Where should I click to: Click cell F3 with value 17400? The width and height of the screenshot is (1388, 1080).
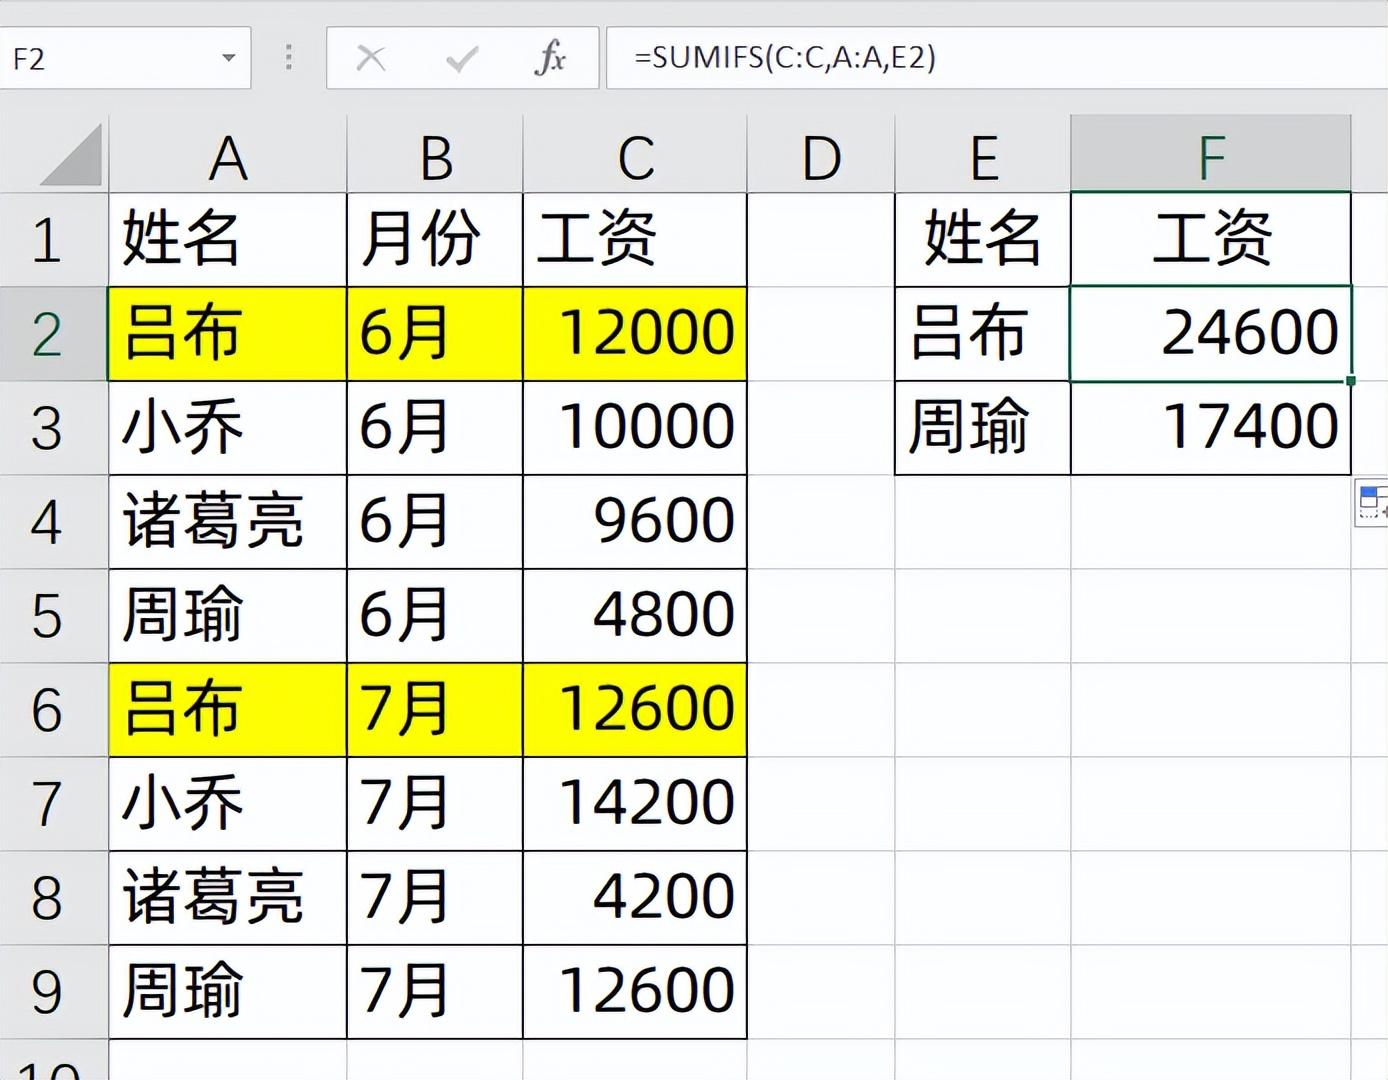pos(1211,428)
